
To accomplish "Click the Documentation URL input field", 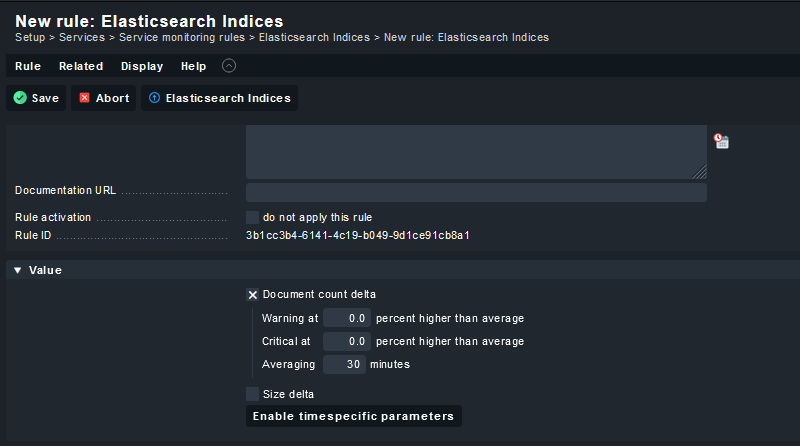I will pyautogui.click(x=476, y=192).
